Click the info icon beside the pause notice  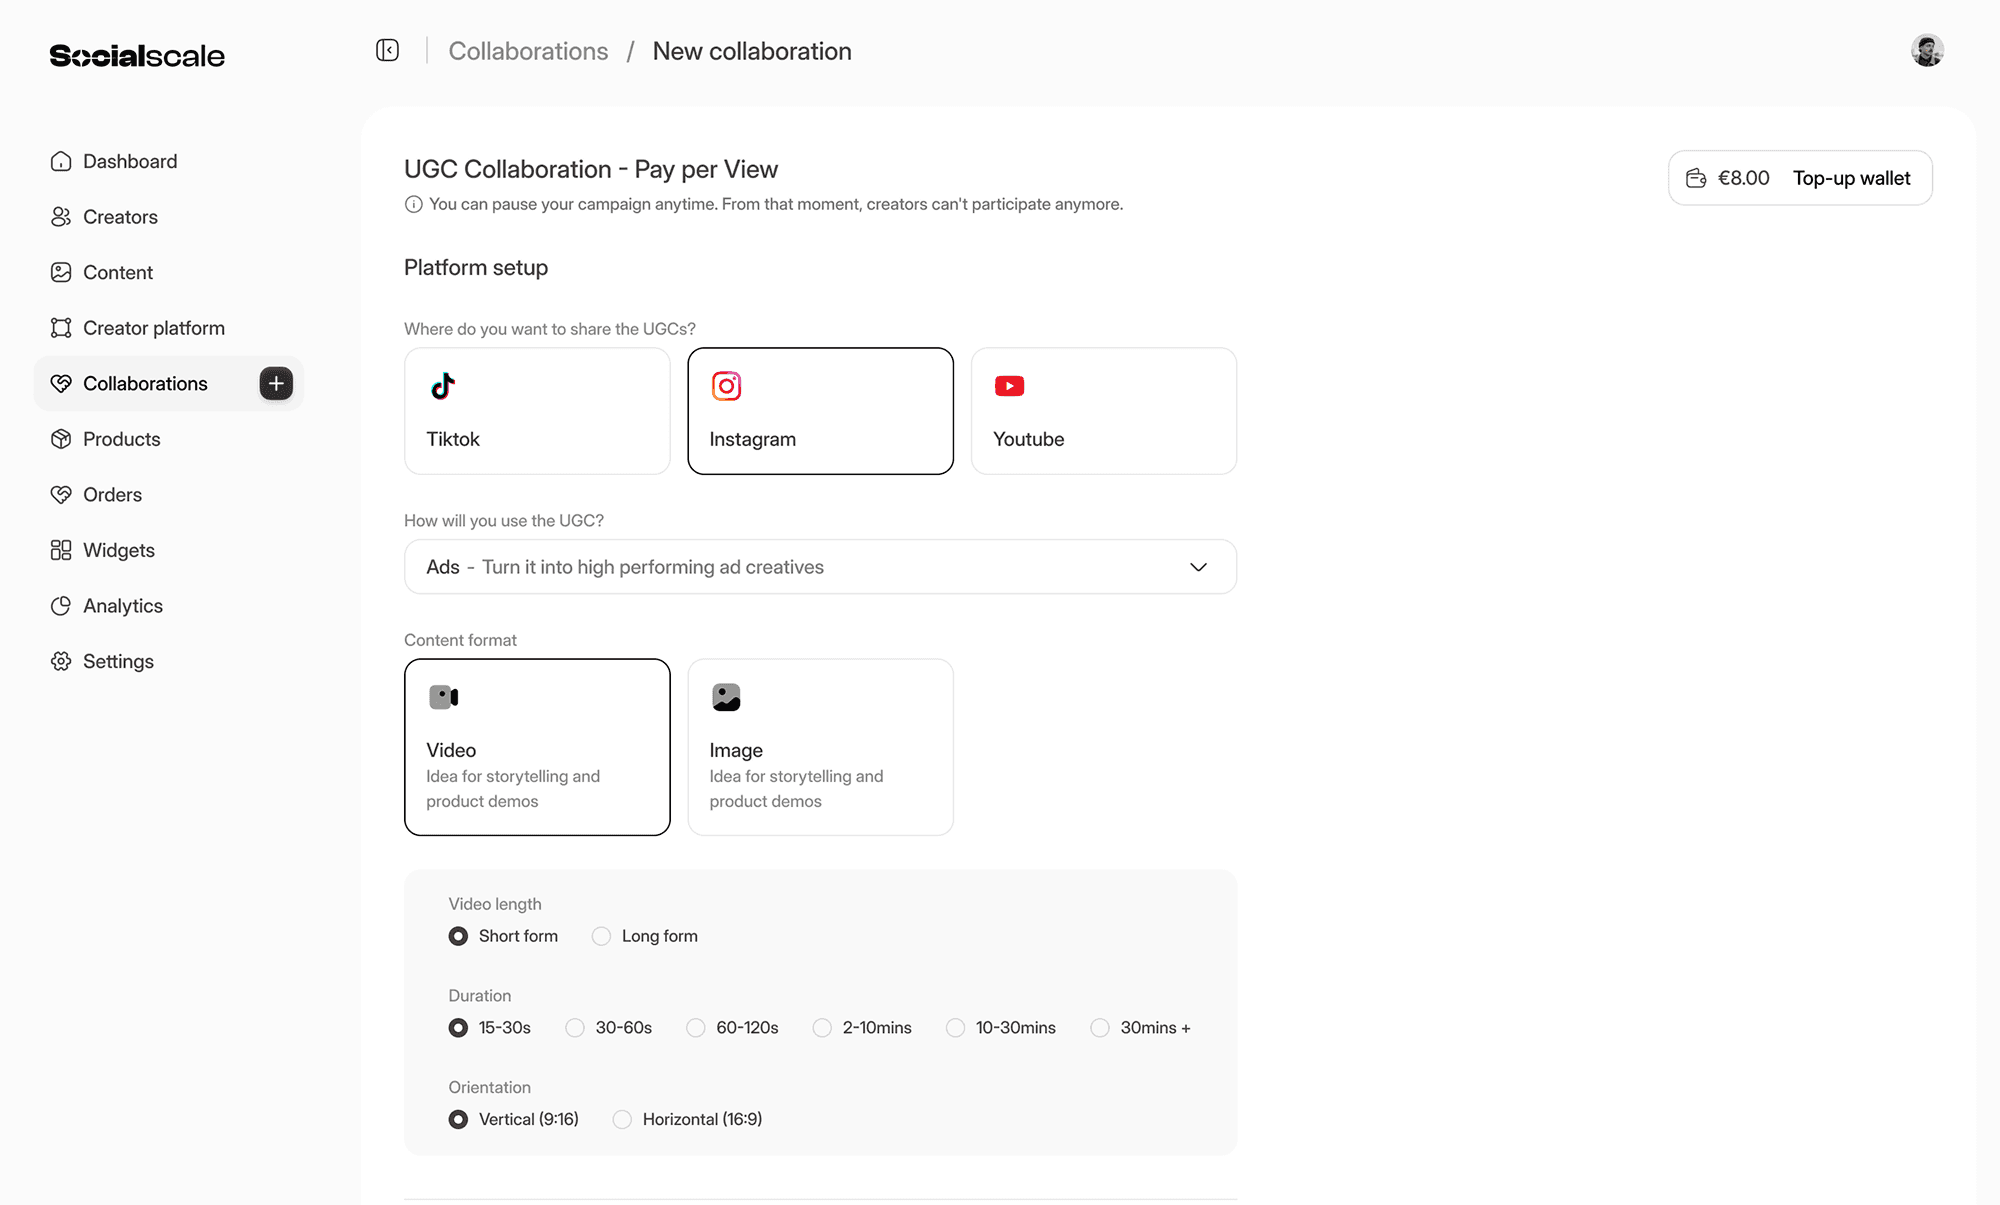click(413, 204)
